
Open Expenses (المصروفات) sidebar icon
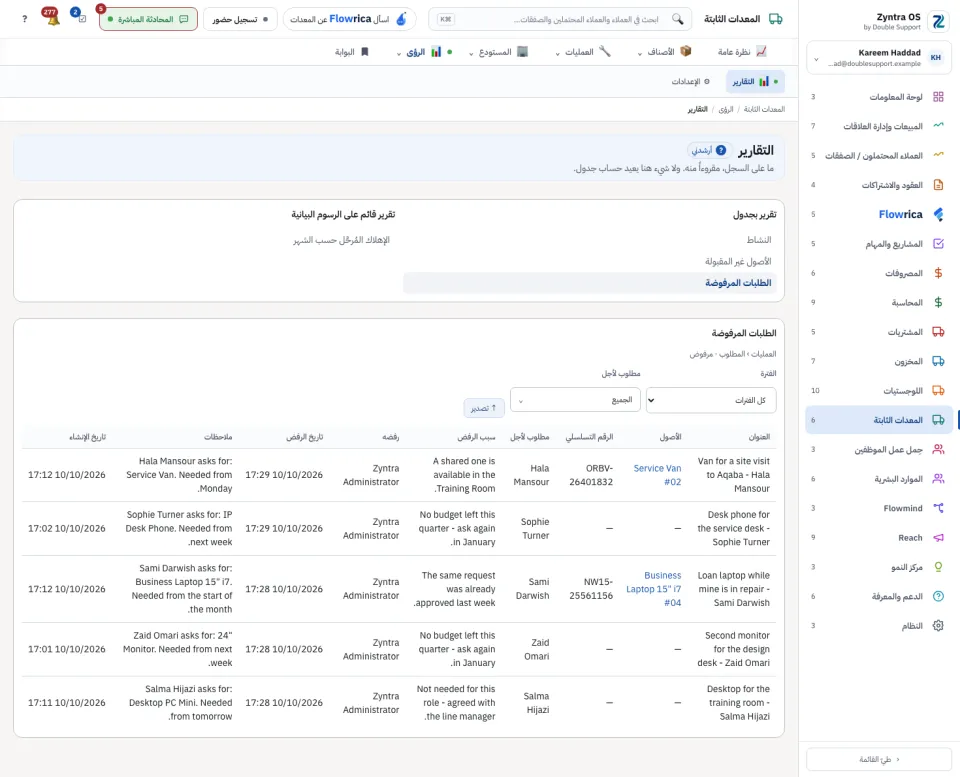[x=938, y=273]
